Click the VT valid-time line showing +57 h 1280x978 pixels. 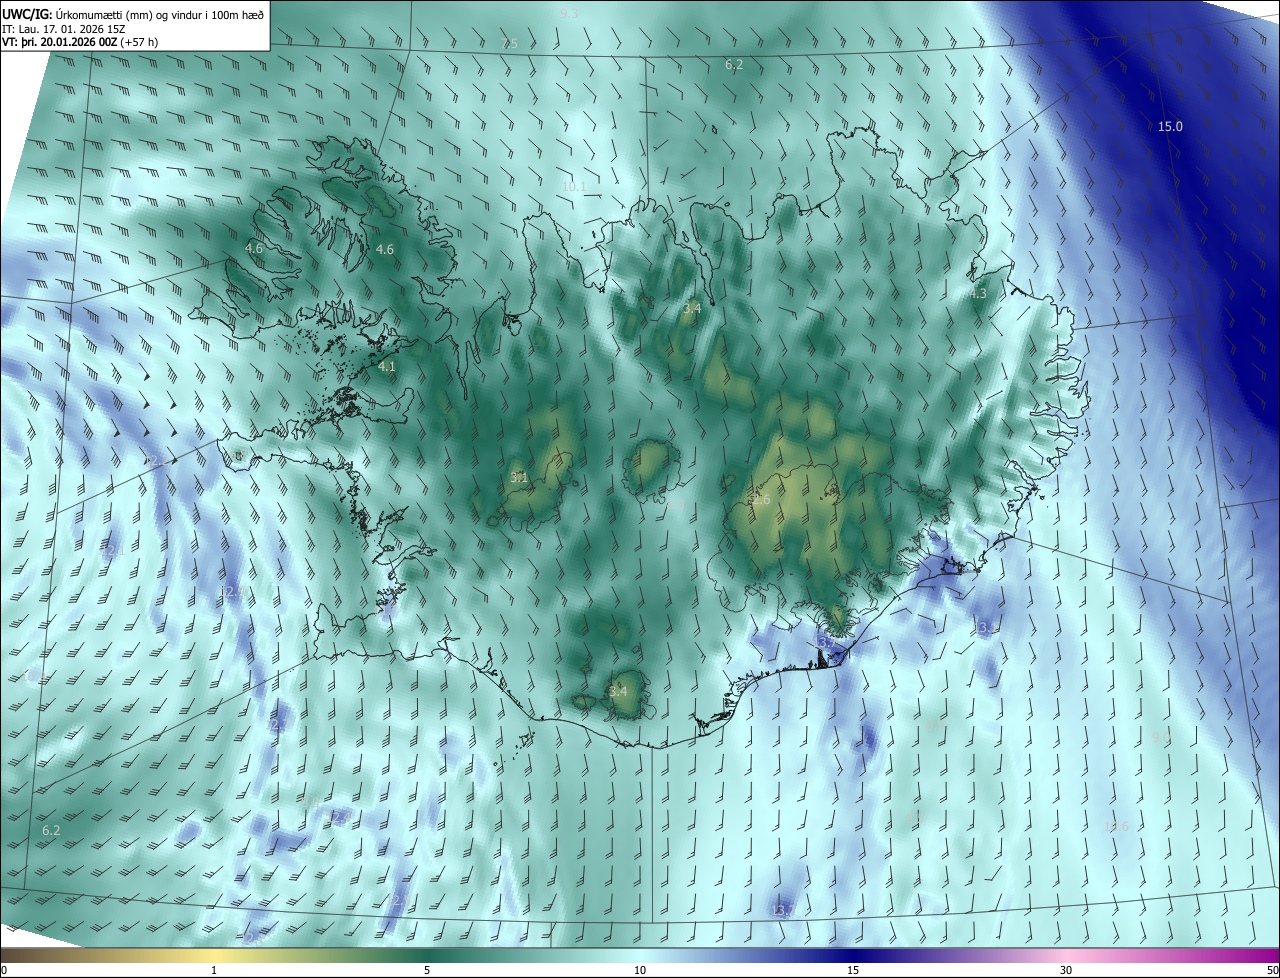(80, 42)
